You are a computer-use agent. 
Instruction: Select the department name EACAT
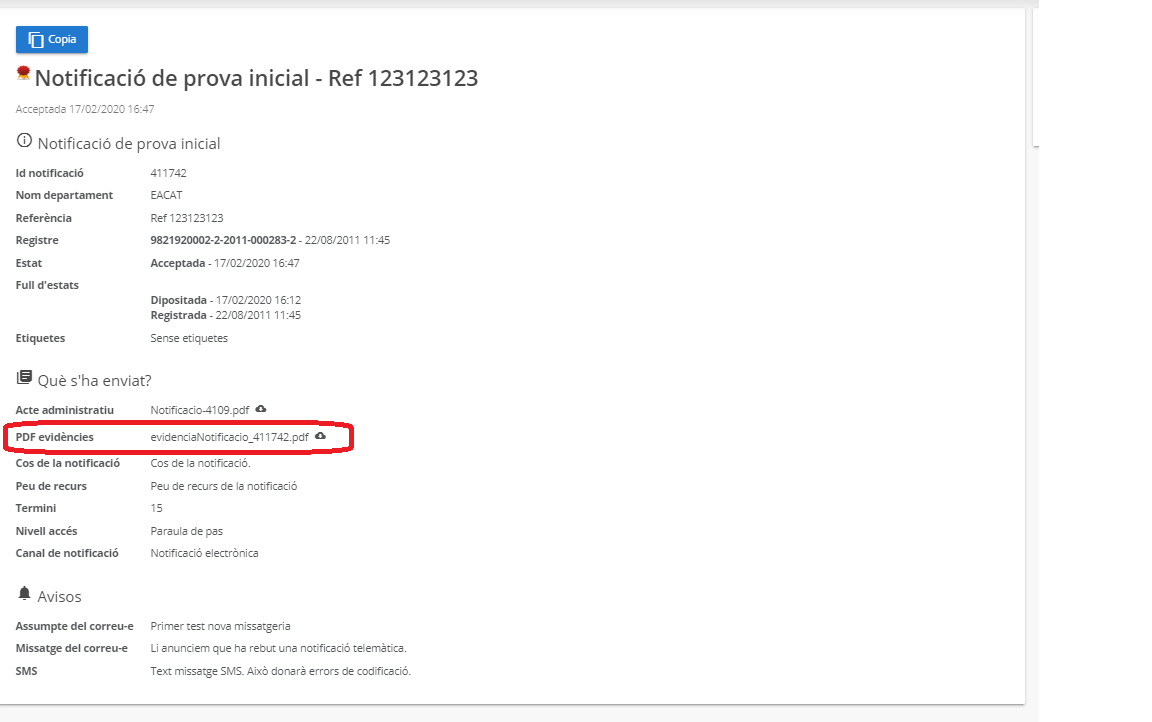(166, 195)
